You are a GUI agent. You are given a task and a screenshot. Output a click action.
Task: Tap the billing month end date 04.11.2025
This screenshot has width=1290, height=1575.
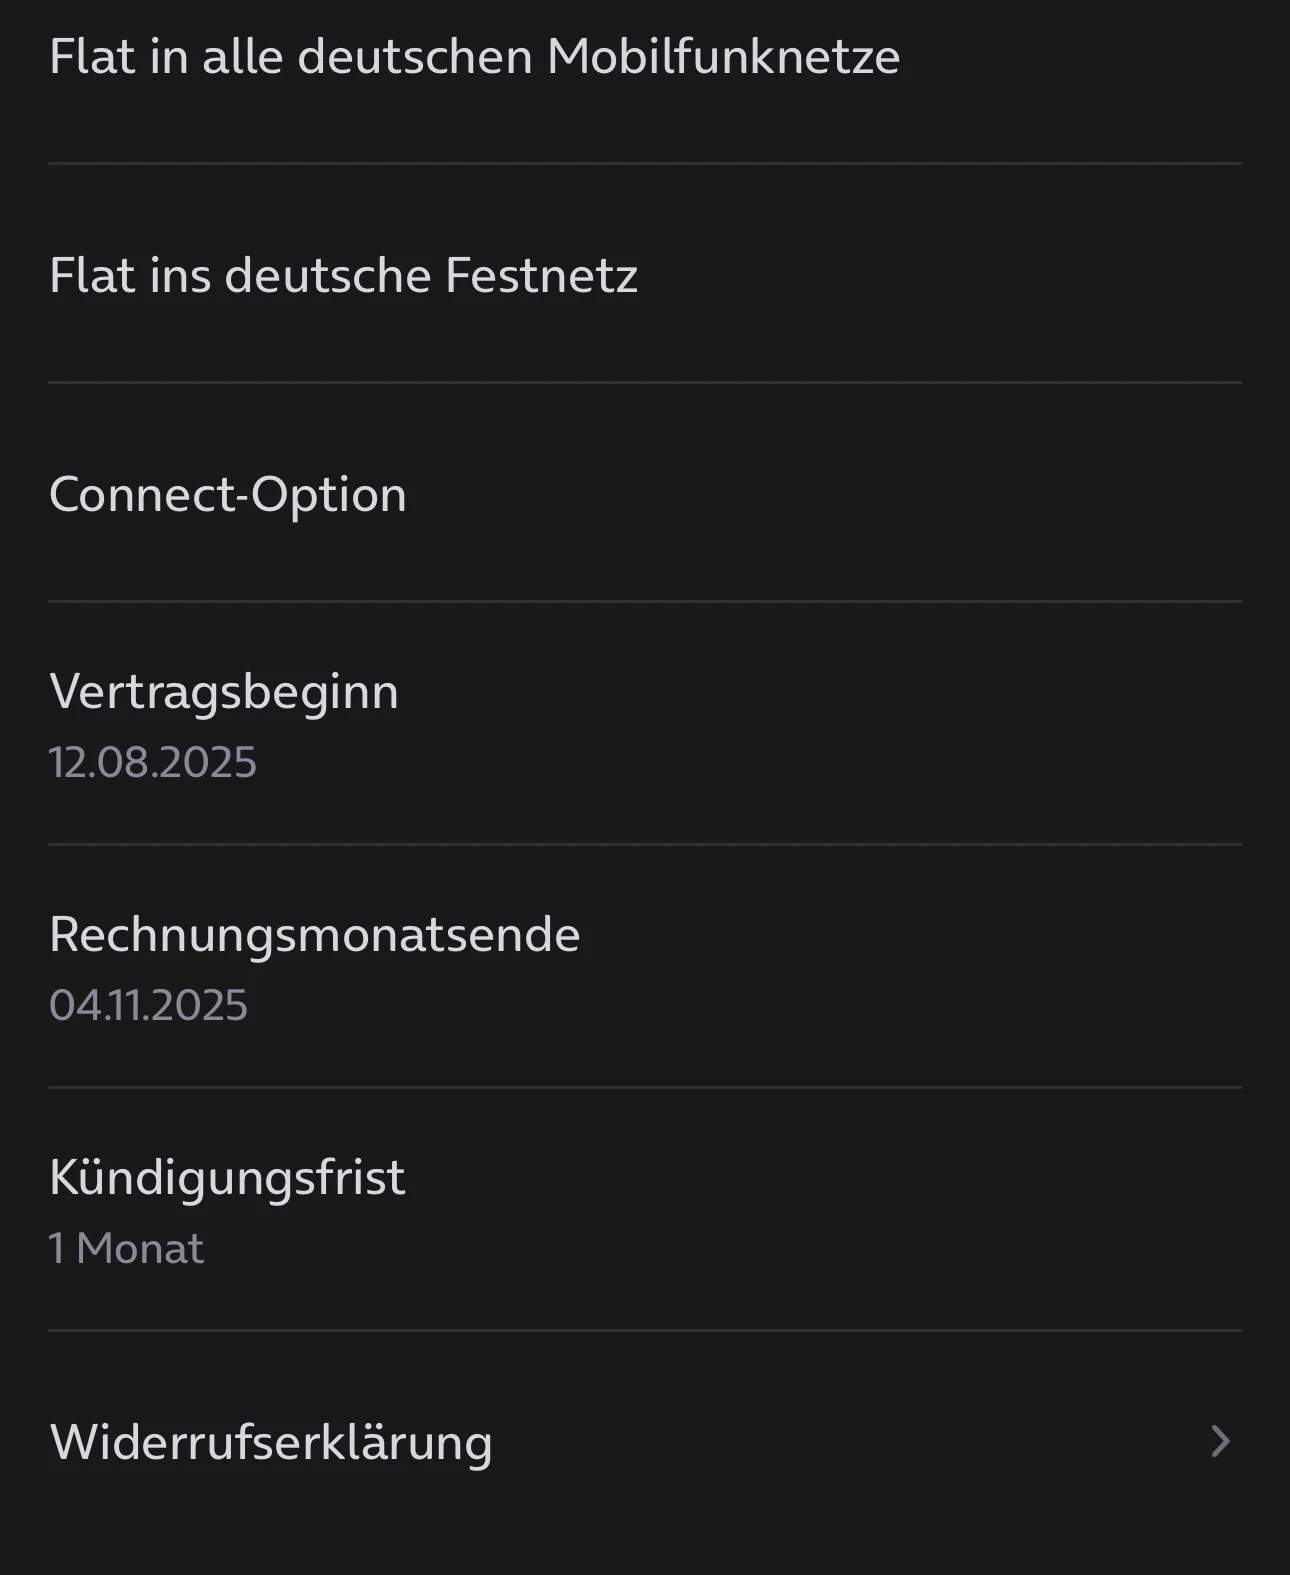click(148, 1005)
